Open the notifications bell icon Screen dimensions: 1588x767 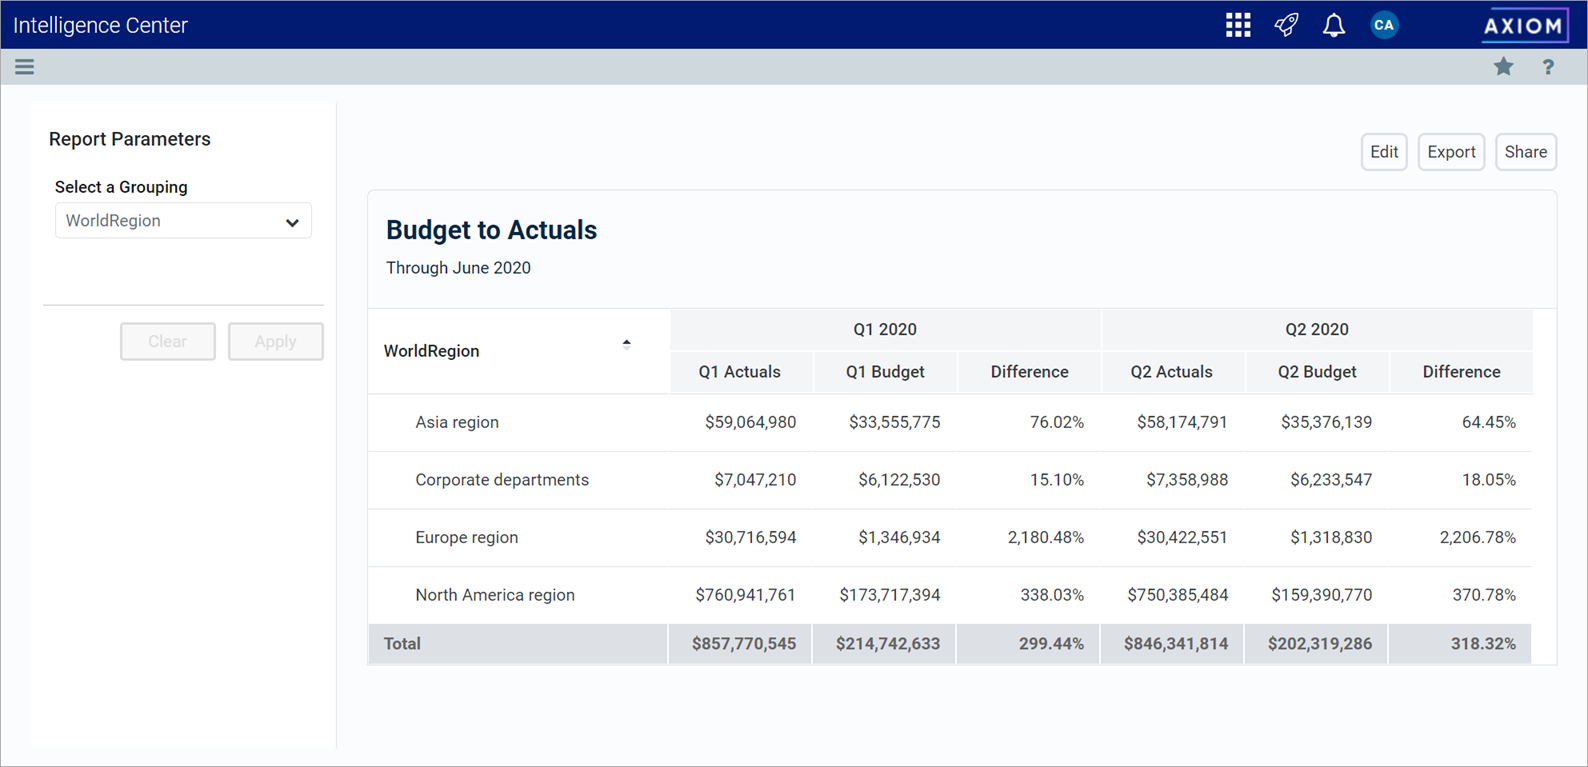coord(1334,25)
